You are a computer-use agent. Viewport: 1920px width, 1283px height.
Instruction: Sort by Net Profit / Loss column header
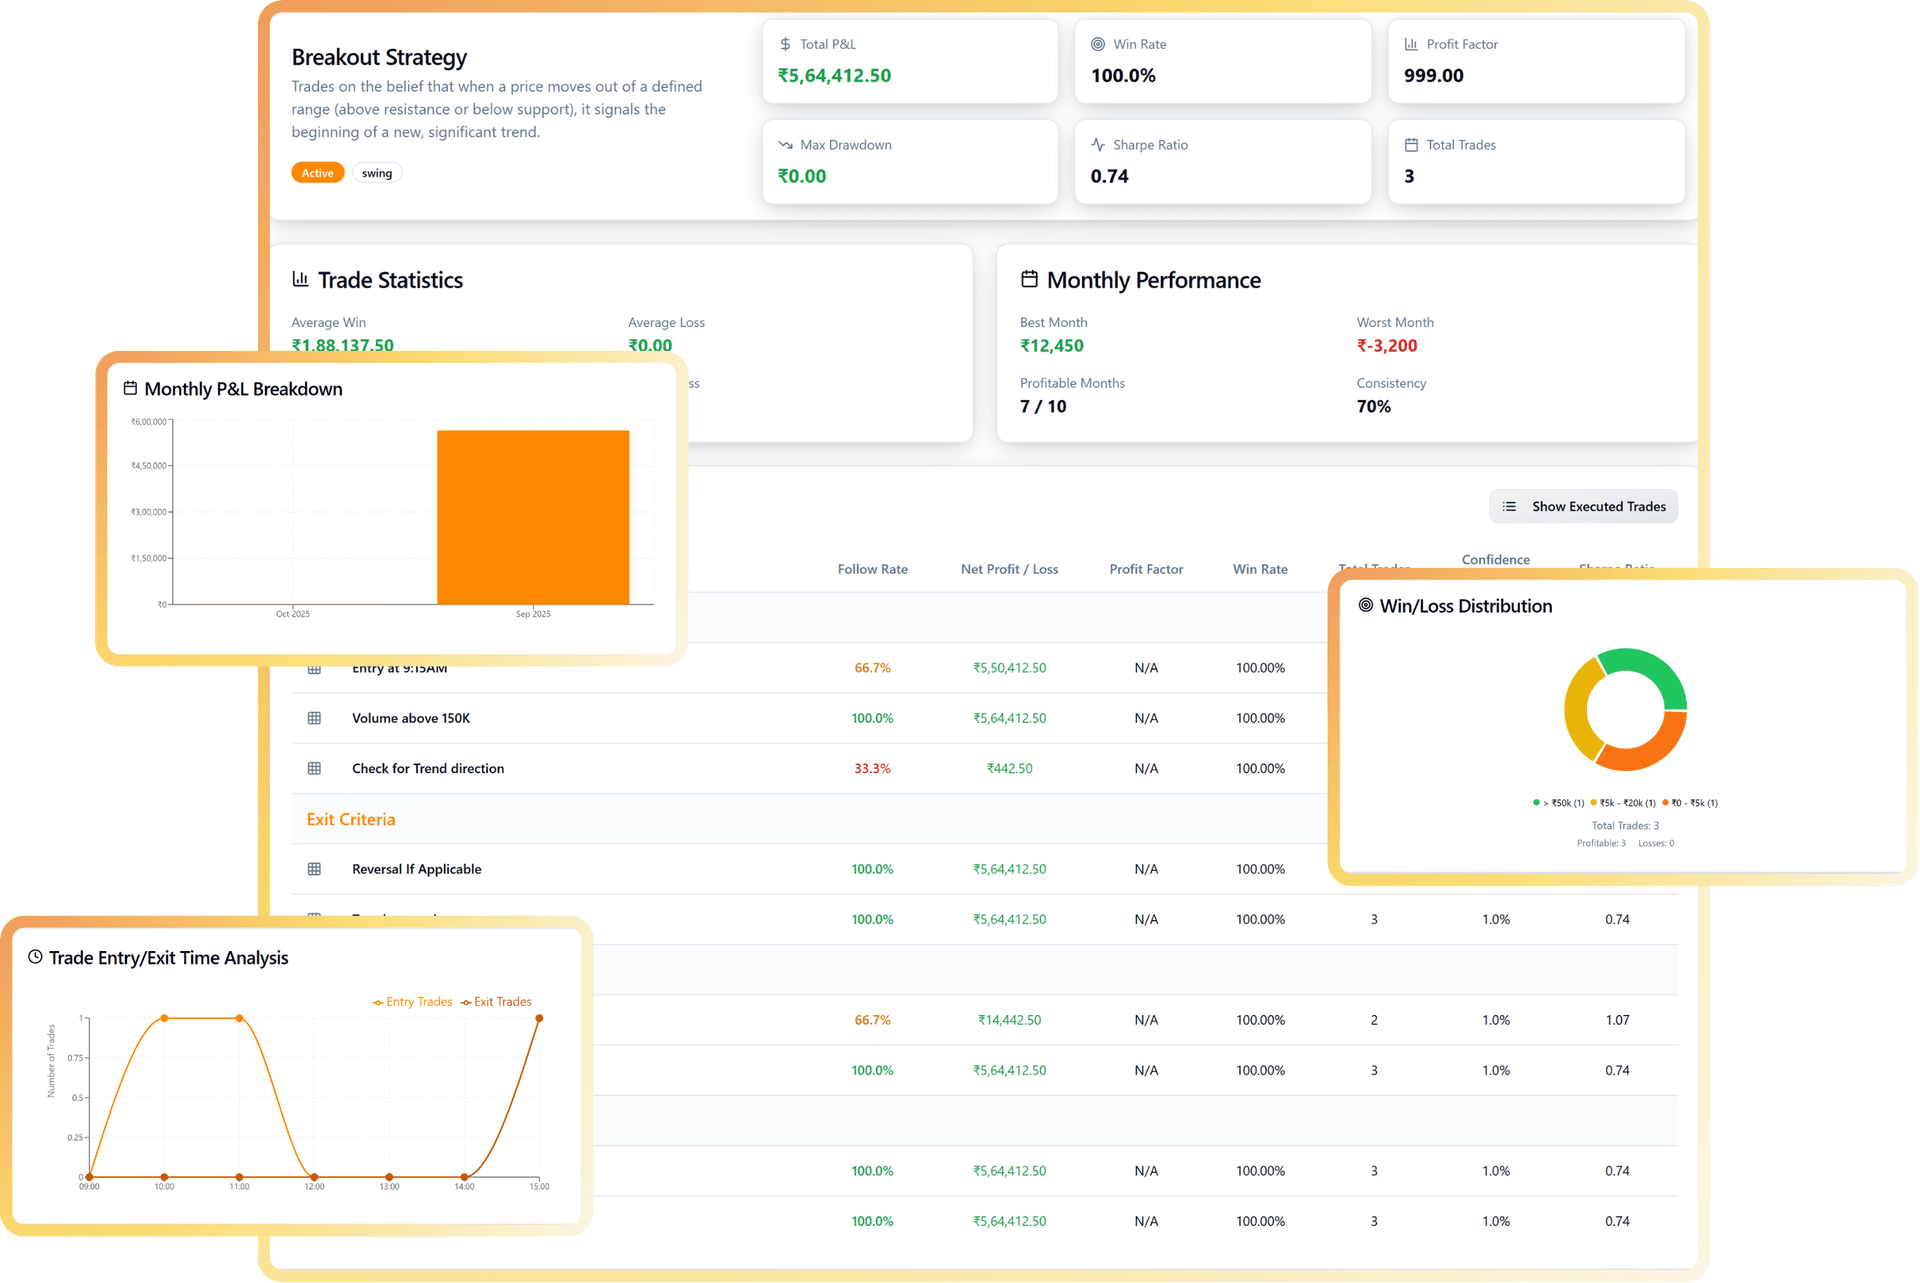(x=1009, y=569)
